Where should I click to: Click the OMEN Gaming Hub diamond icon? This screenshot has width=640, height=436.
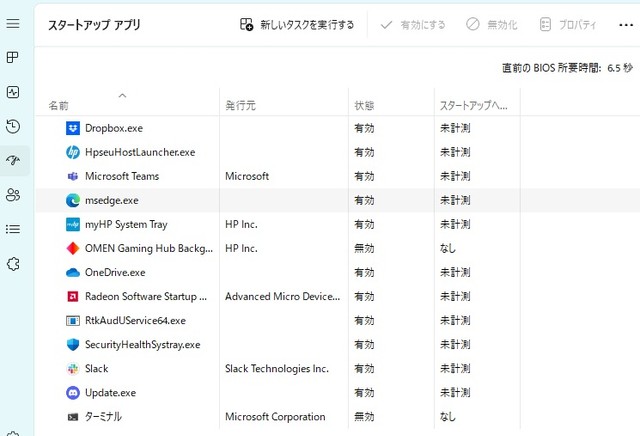tap(73, 248)
